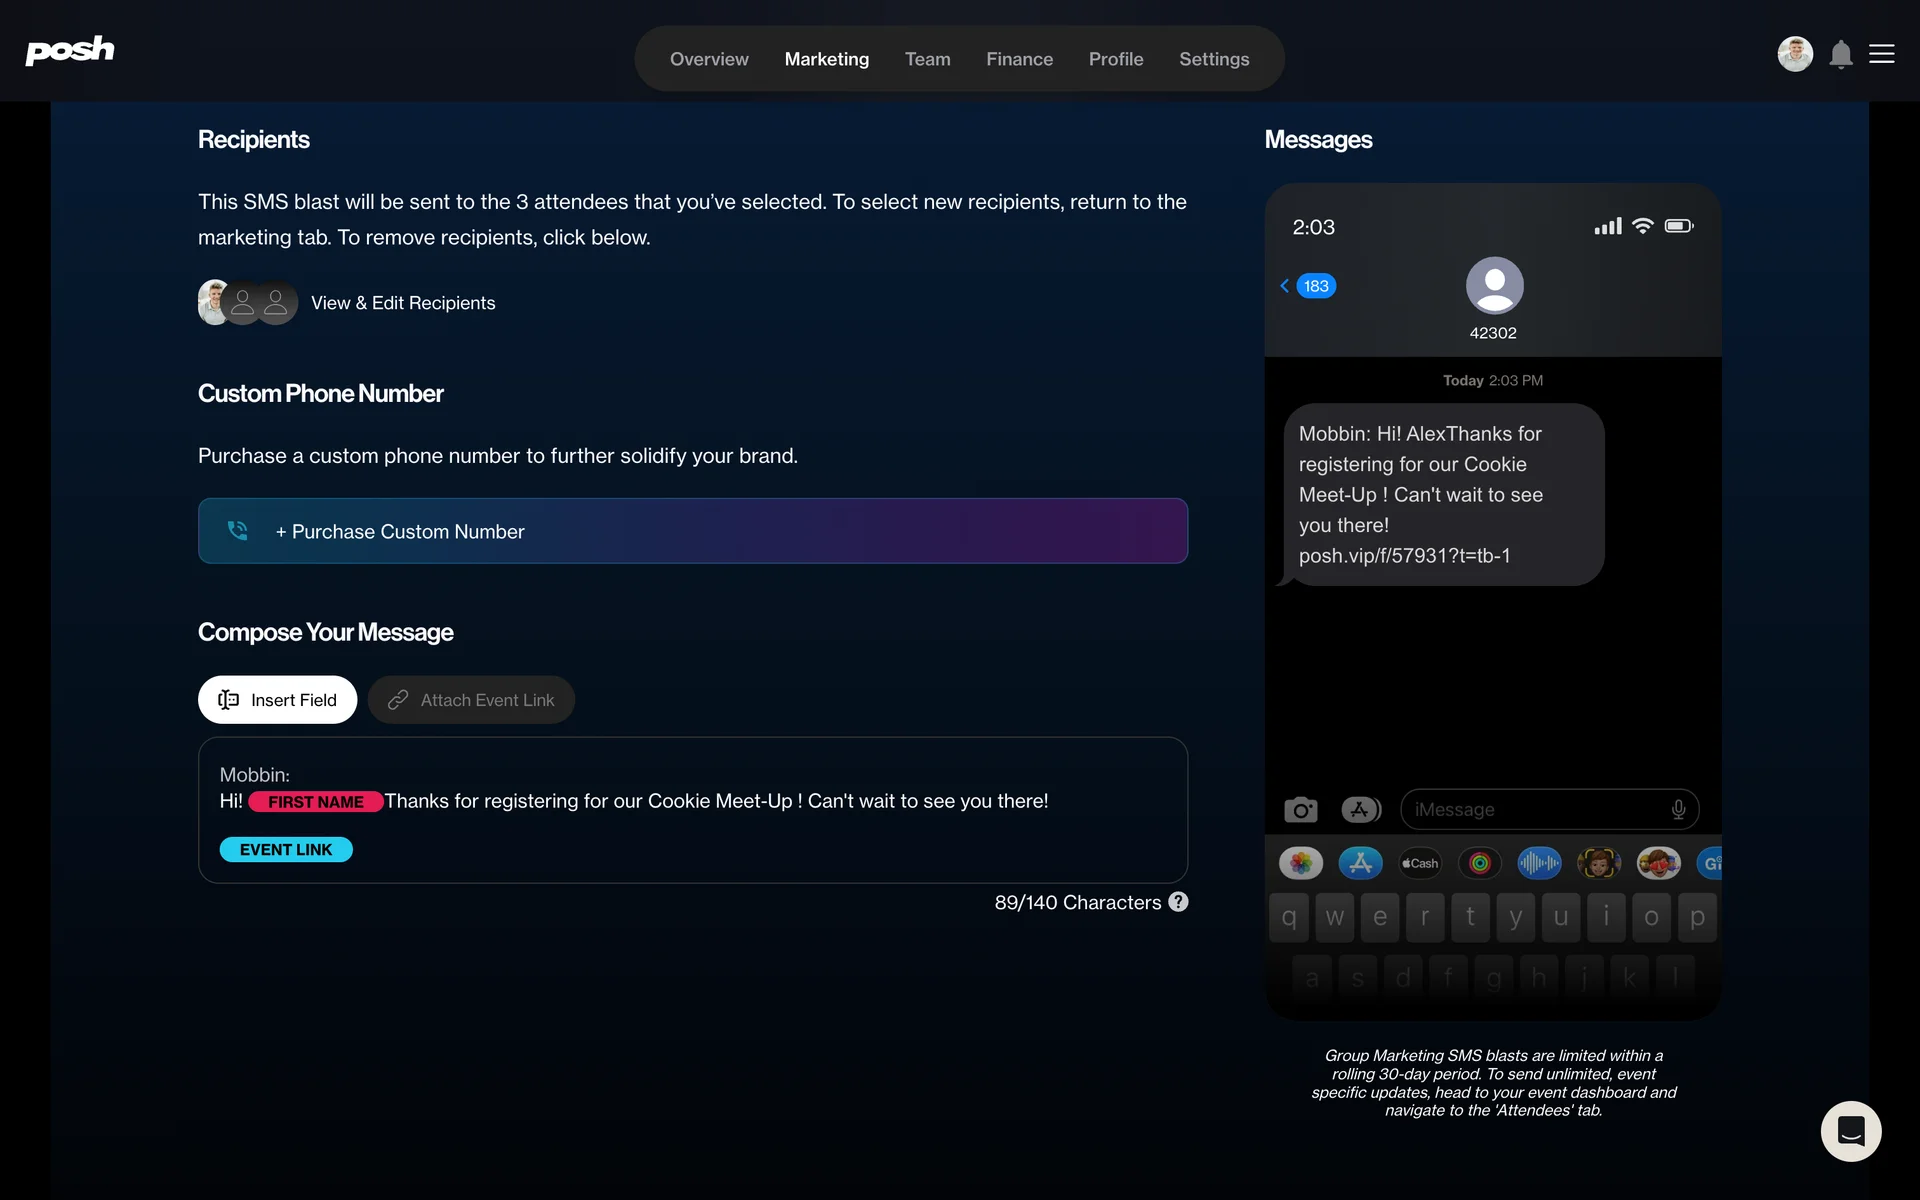Open the hamburger menu
The height and width of the screenshot is (1200, 1920).
click(1881, 54)
